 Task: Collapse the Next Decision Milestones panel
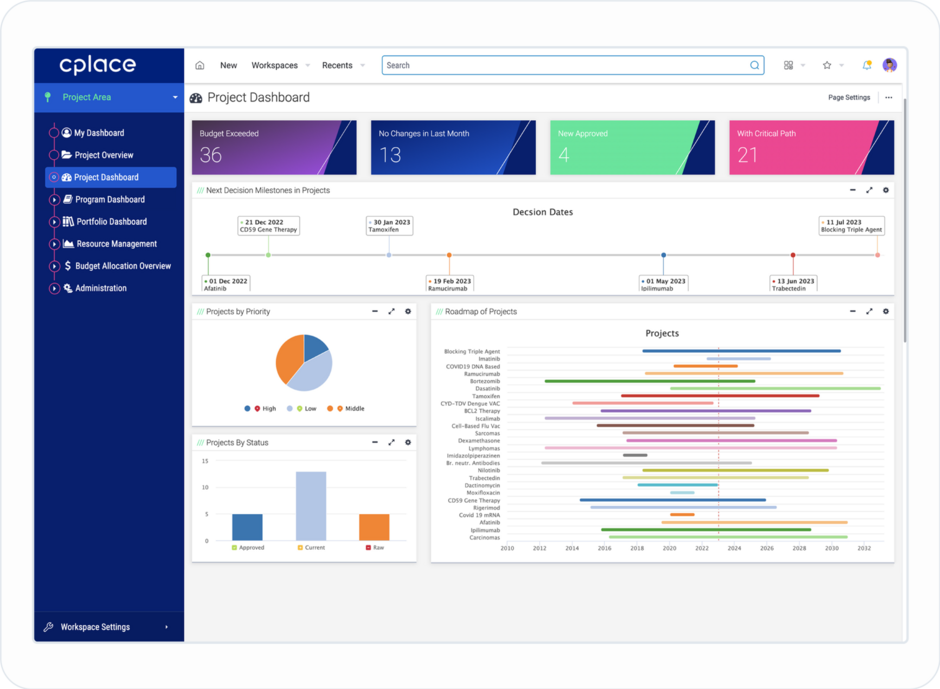(853, 189)
